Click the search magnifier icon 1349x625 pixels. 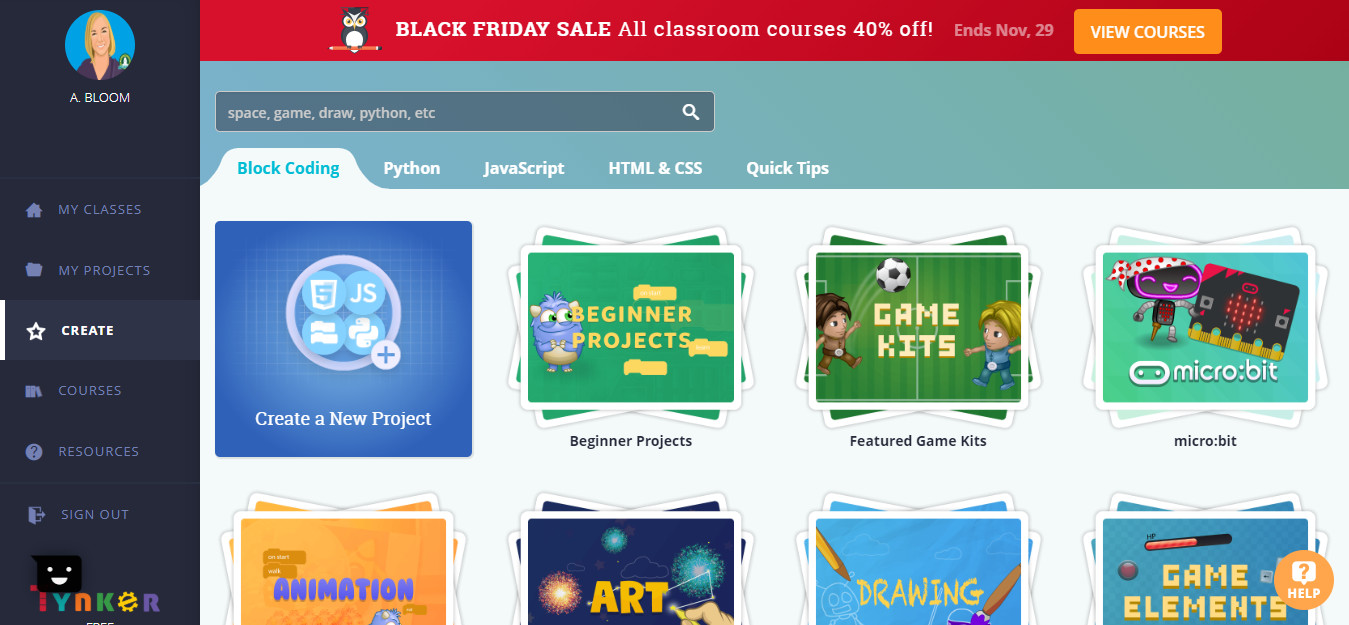[x=691, y=112]
